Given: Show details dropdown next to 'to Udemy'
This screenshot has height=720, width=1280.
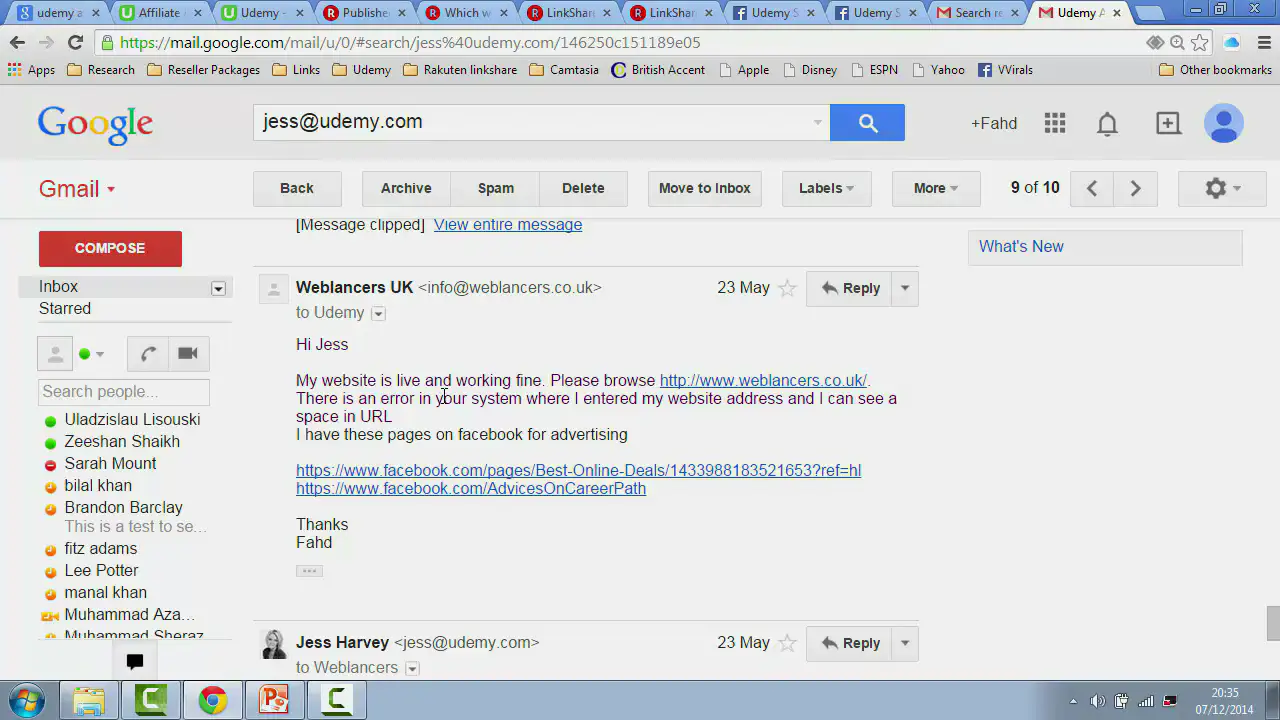Looking at the screenshot, I should tap(378, 314).
